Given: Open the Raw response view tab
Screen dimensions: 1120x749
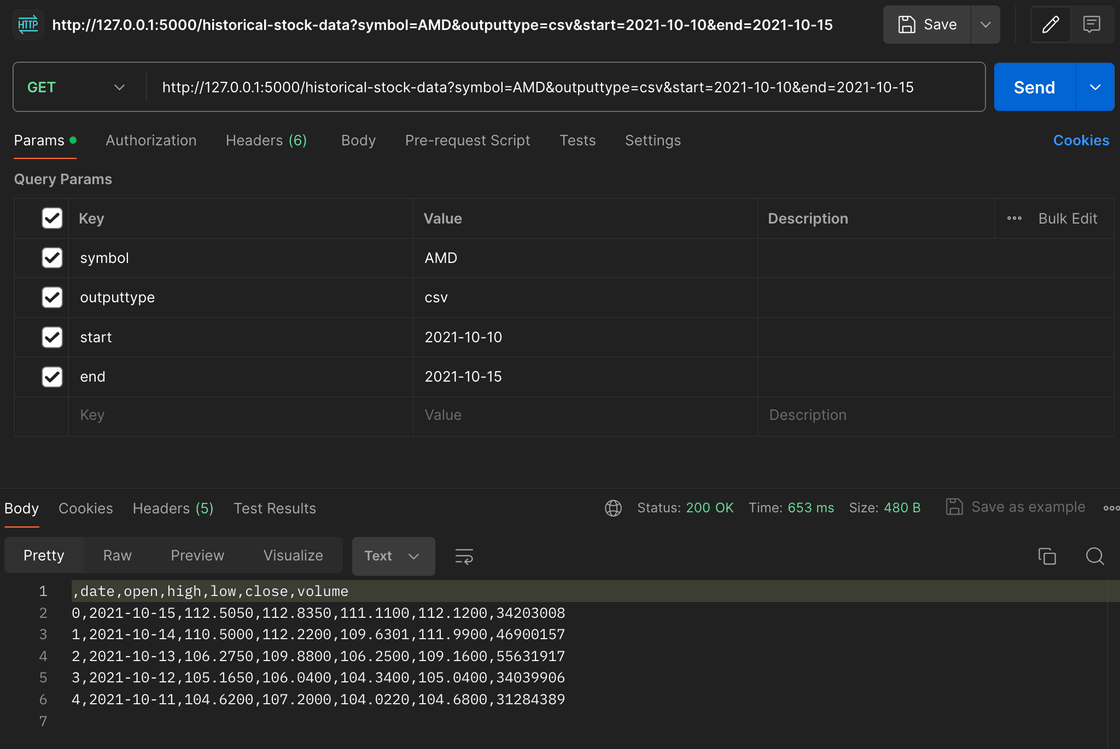Looking at the screenshot, I should click(117, 556).
